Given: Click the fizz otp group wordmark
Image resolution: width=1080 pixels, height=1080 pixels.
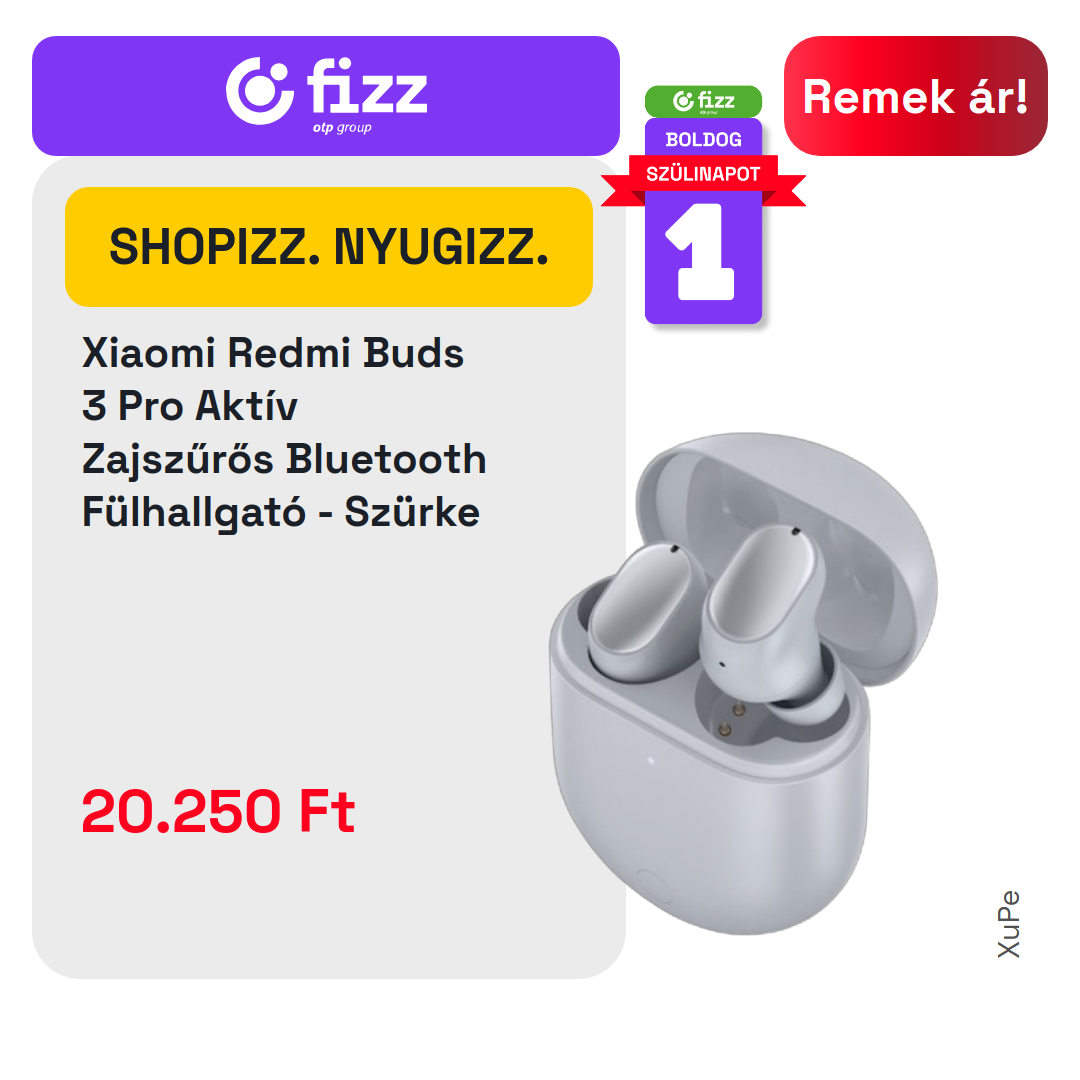Looking at the screenshot, I should point(367,94).
